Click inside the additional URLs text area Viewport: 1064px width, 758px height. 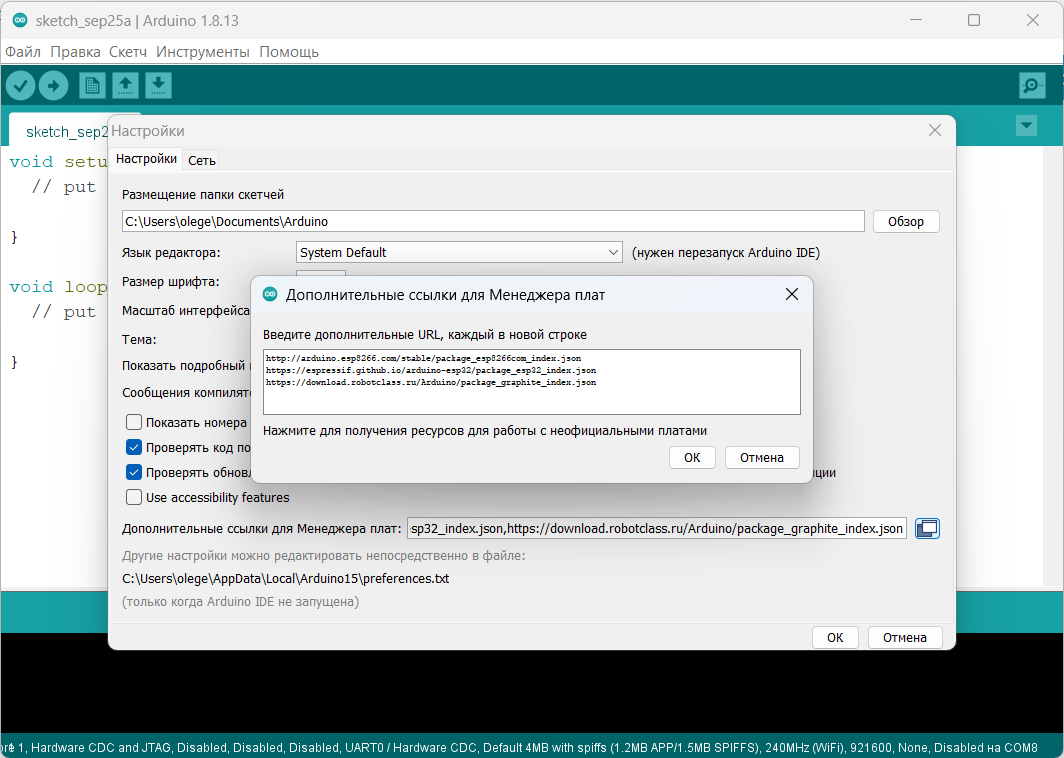click(x=531, y=382)
